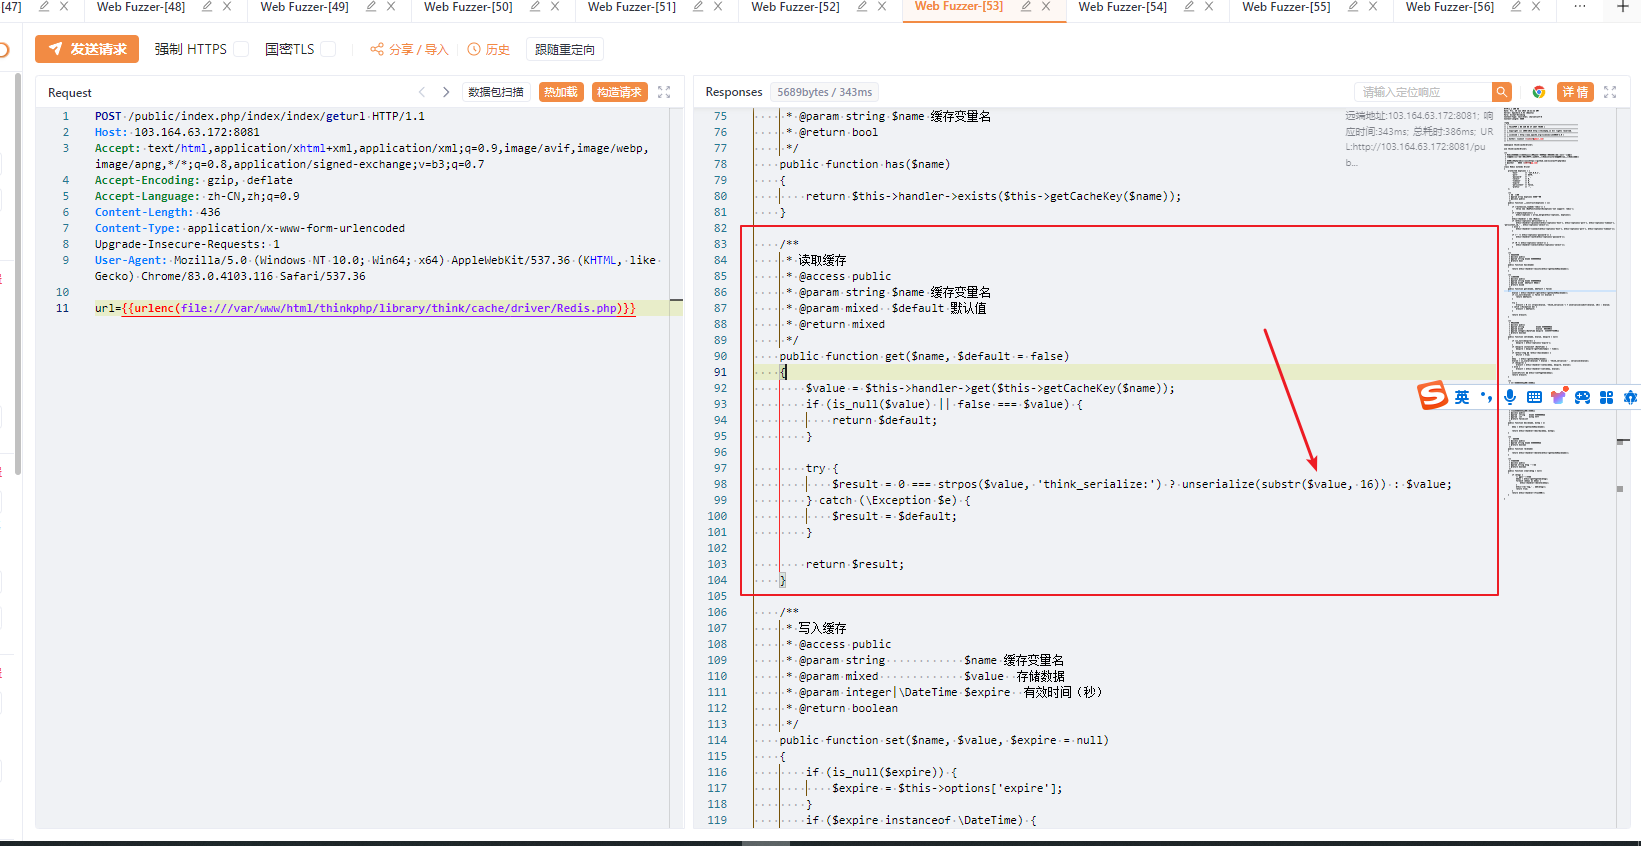Switch to Web Fuzzer-[51] tab
This screenshot has height=846, width=1641.
pos(632,7)
